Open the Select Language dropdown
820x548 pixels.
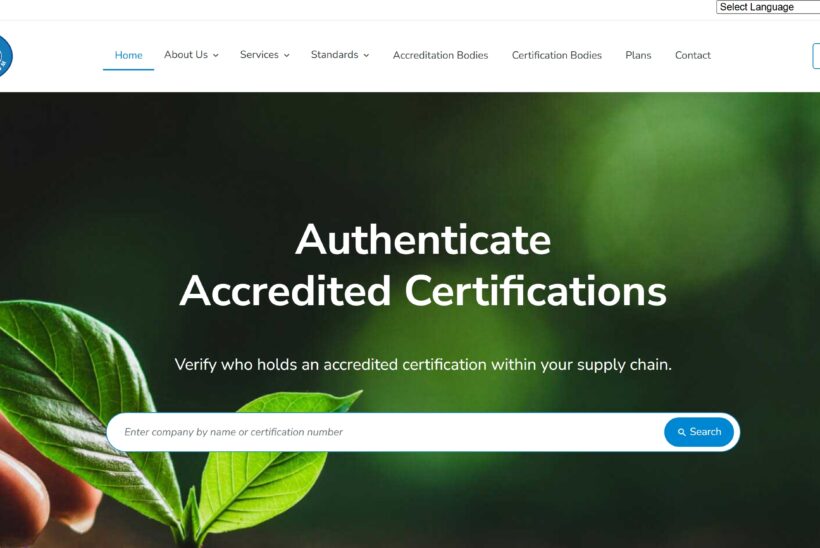768,7
